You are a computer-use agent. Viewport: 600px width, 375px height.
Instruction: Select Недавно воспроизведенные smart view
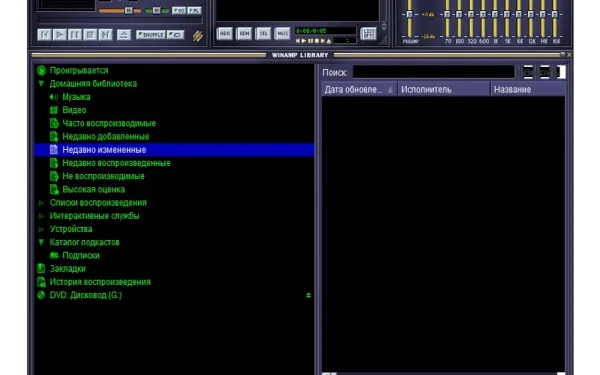pyautogui.click(x=116, y=163)
